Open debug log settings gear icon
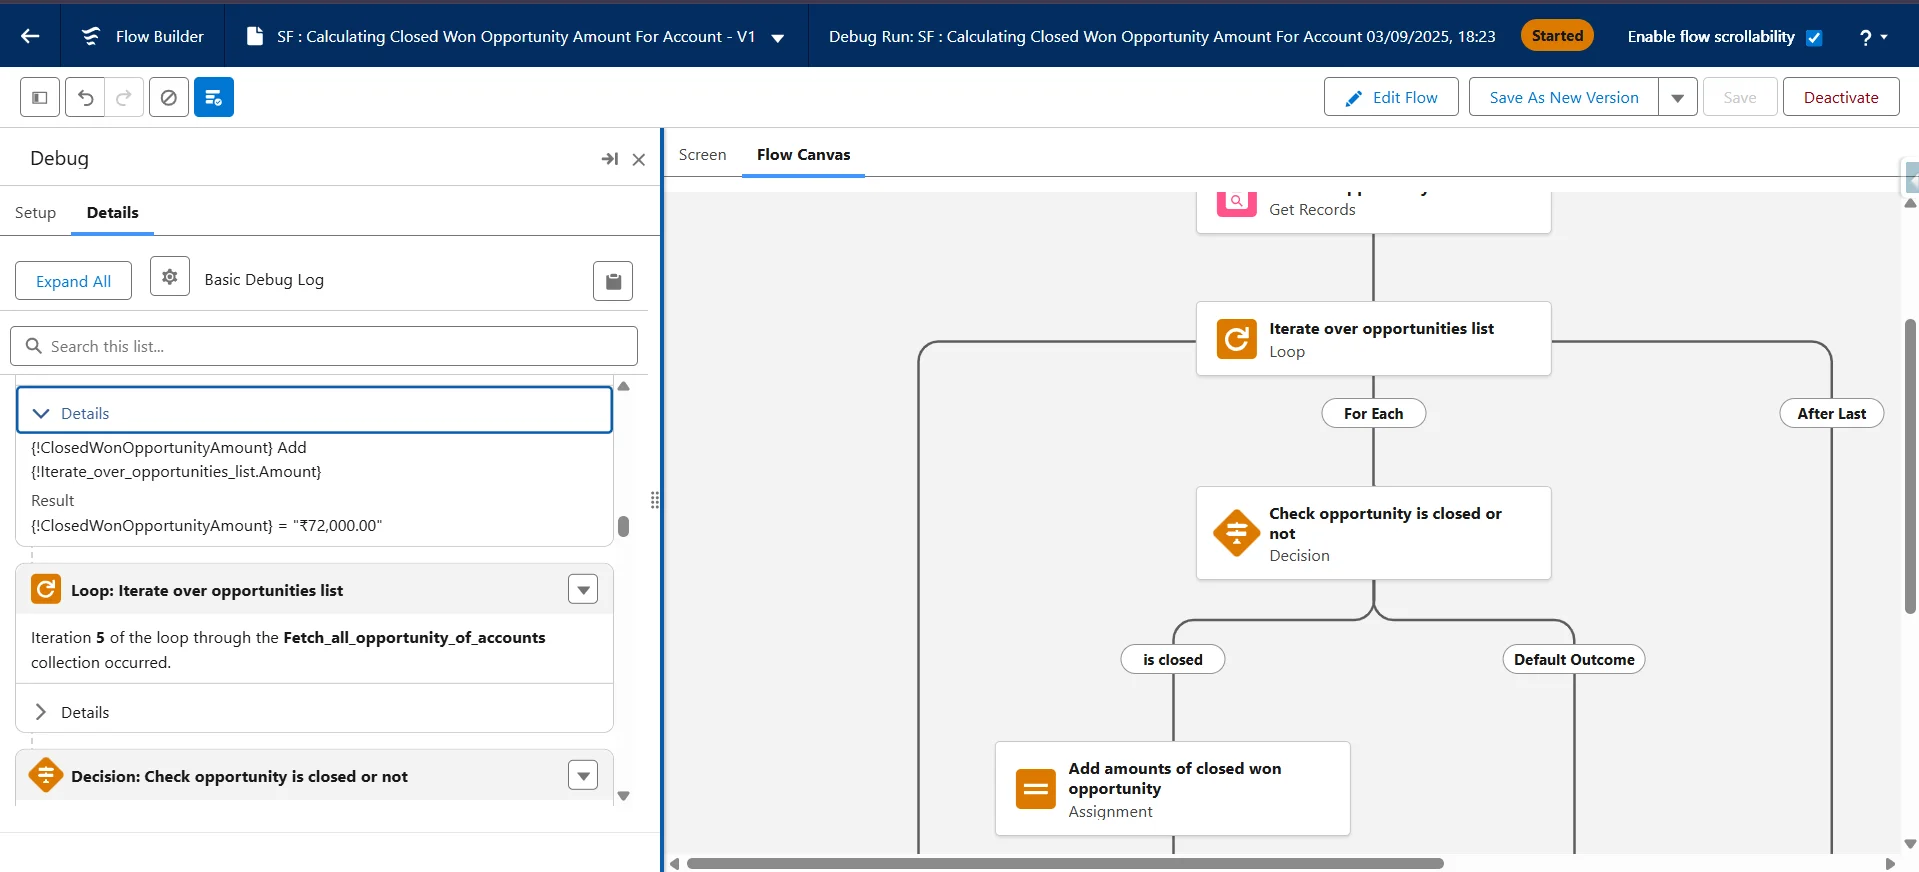 170,277
